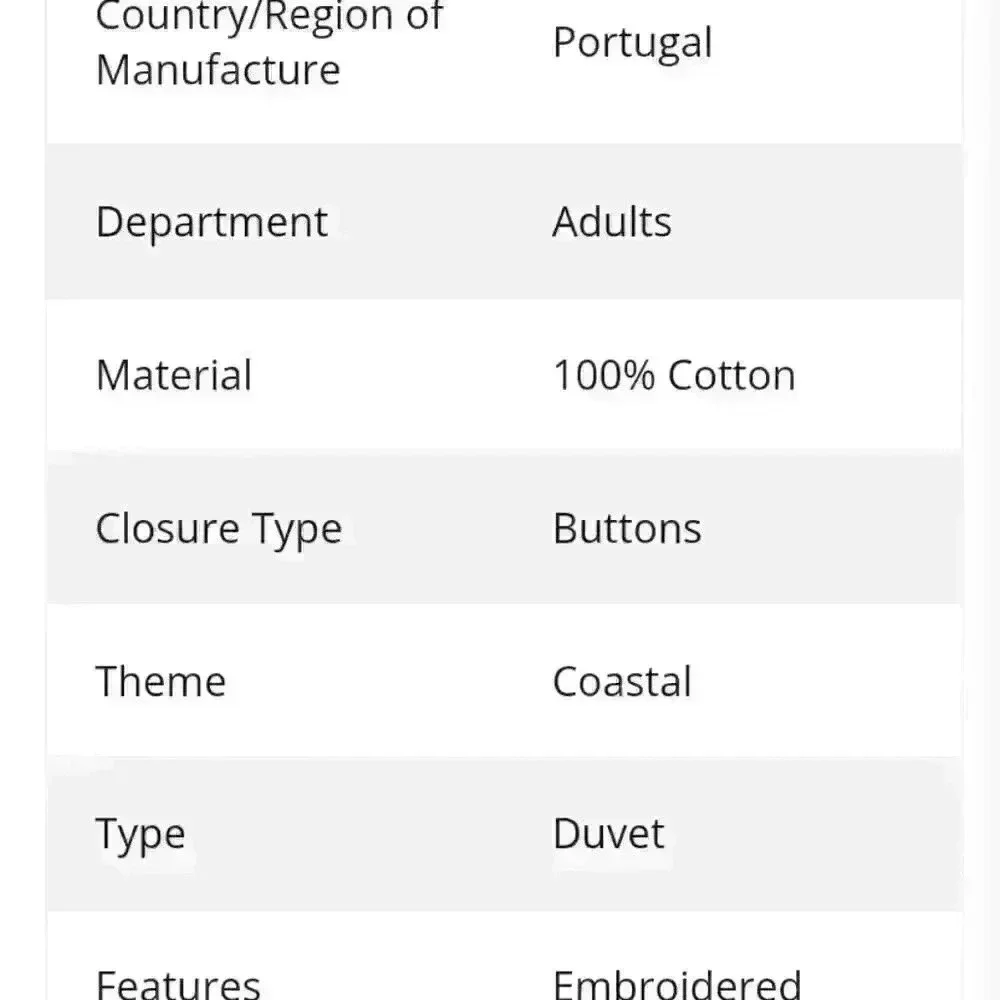Click the word Type after Closure
This screenshot has width=1000, height=1000.
296,531
